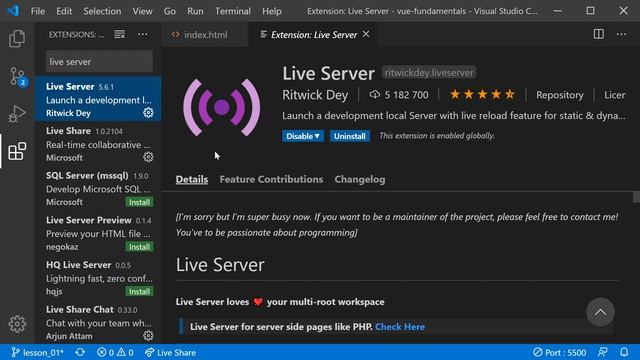The height and width of the screenshot is (360, 640).
Task: Open Source Control view with 2 changes
Action: tap(18, 76)
